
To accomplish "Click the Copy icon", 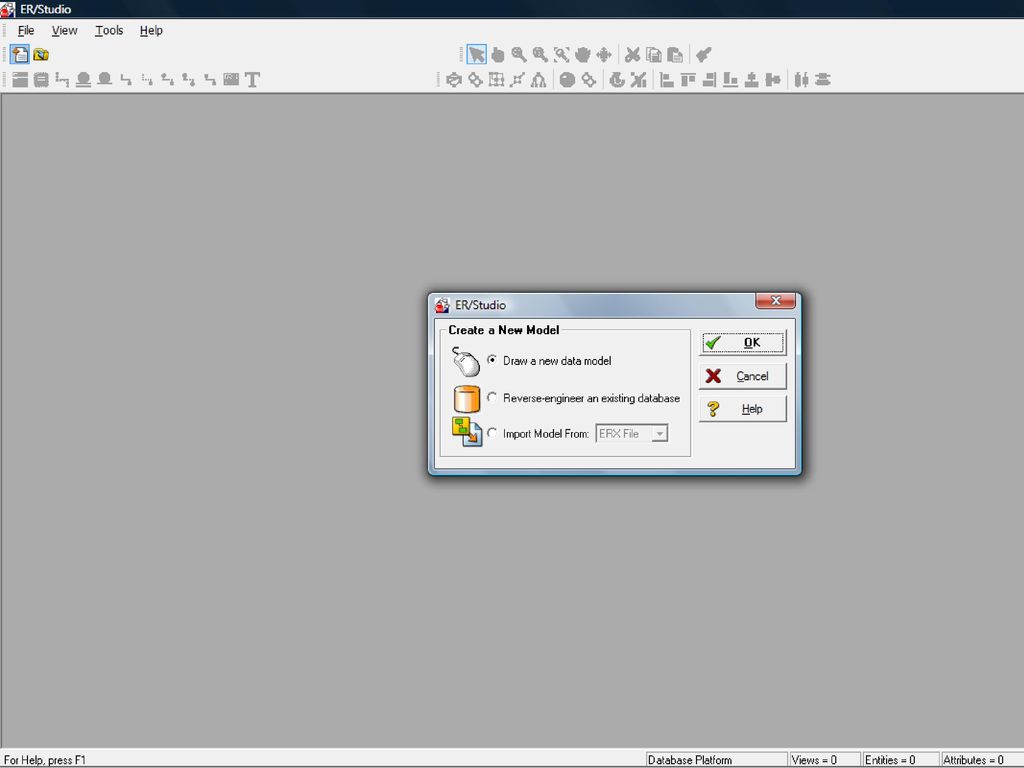I will (654, 55).
